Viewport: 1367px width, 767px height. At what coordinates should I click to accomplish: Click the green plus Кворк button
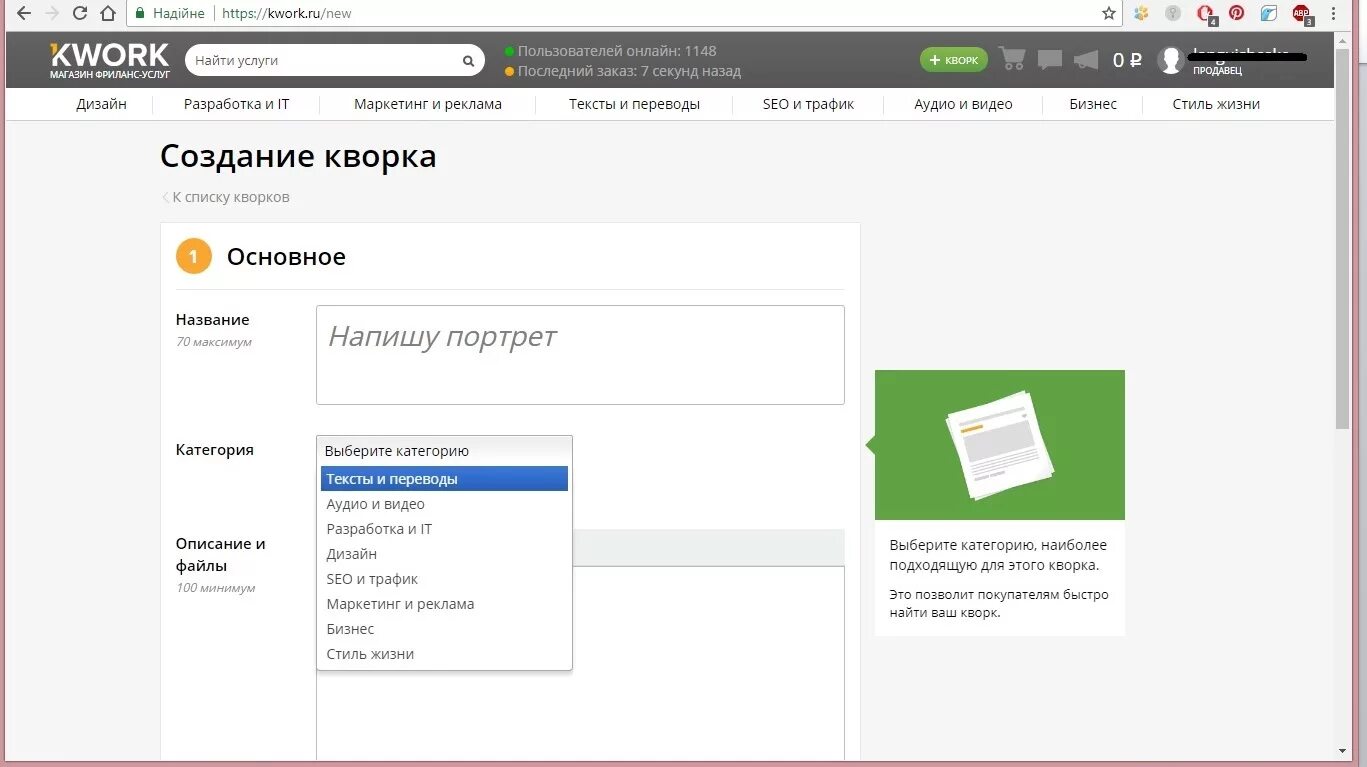point(953,60)
